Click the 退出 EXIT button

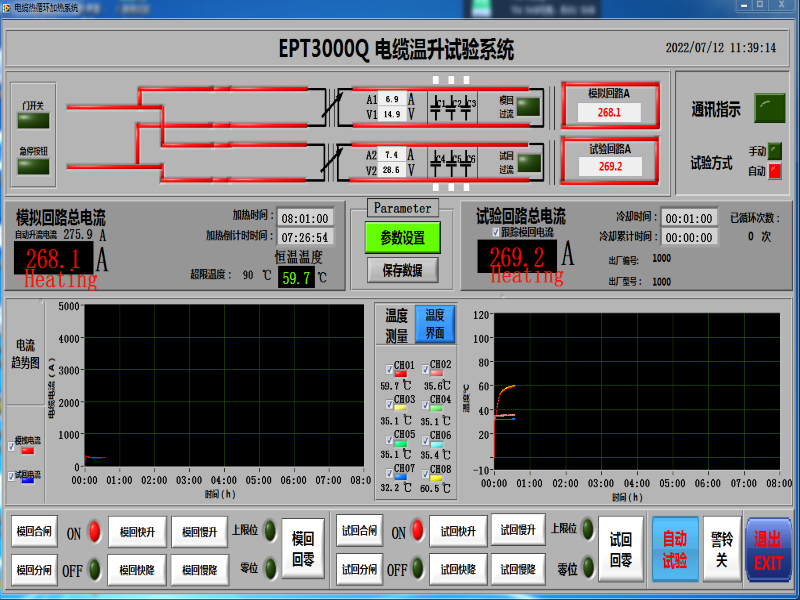click(768, 550)
